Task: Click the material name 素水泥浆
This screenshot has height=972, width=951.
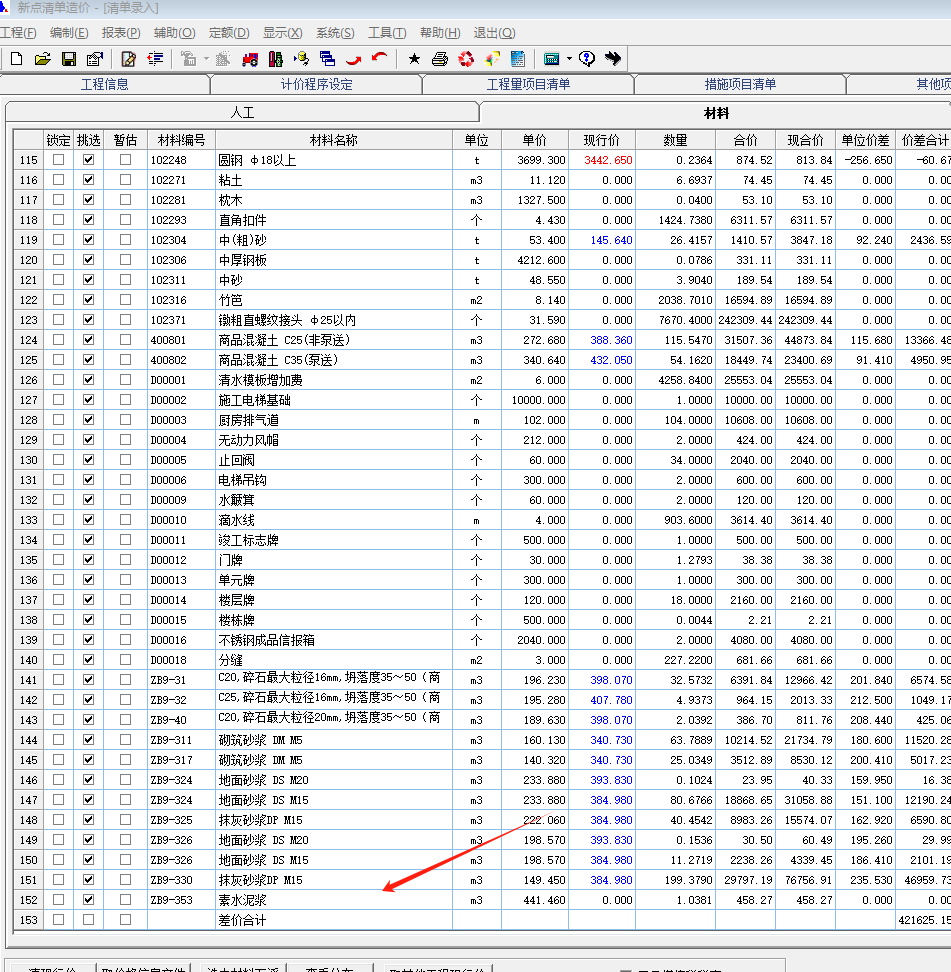Action: coord(242,899)
